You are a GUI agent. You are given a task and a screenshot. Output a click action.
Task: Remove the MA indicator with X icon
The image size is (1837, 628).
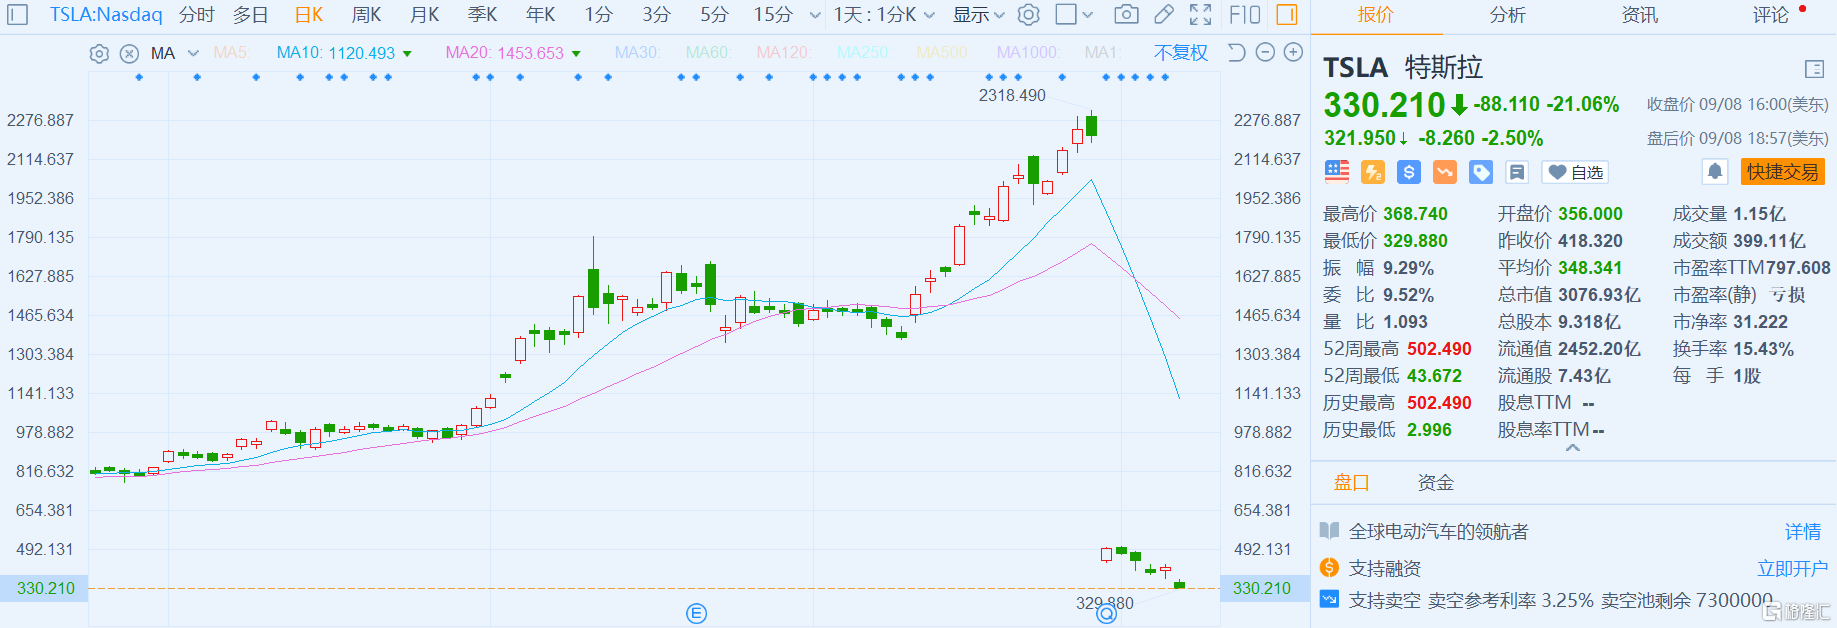pos(129,54)
